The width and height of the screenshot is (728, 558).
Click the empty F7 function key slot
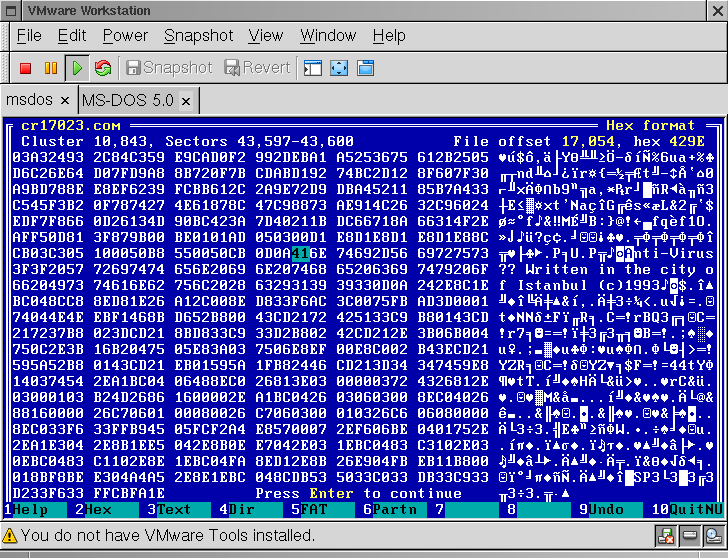click(468, 510)
